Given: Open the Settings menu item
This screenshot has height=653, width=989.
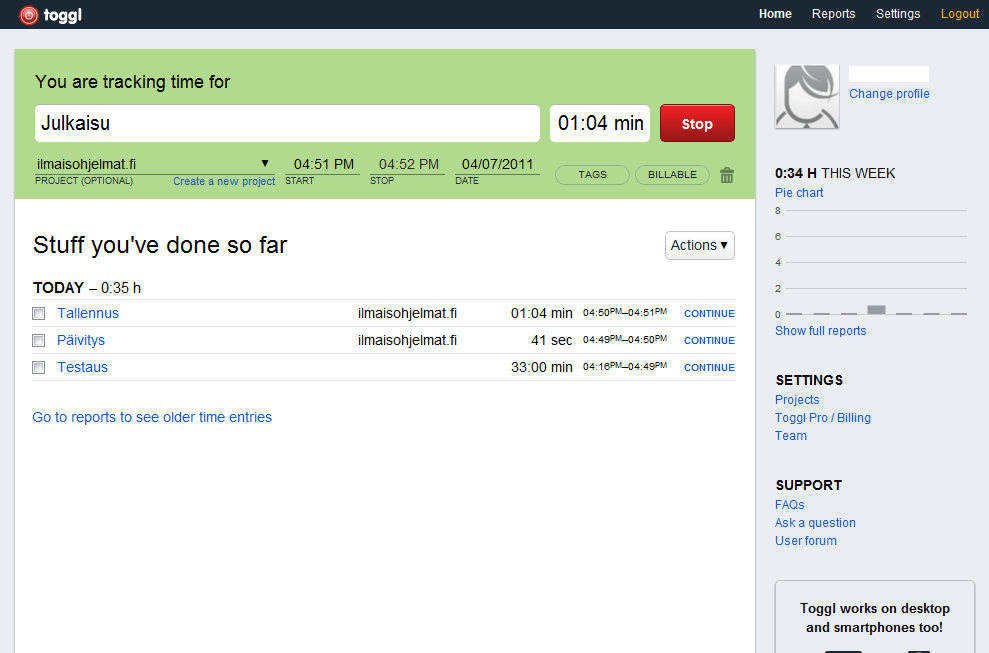Looking at the screenshot, I should [898, 14].
